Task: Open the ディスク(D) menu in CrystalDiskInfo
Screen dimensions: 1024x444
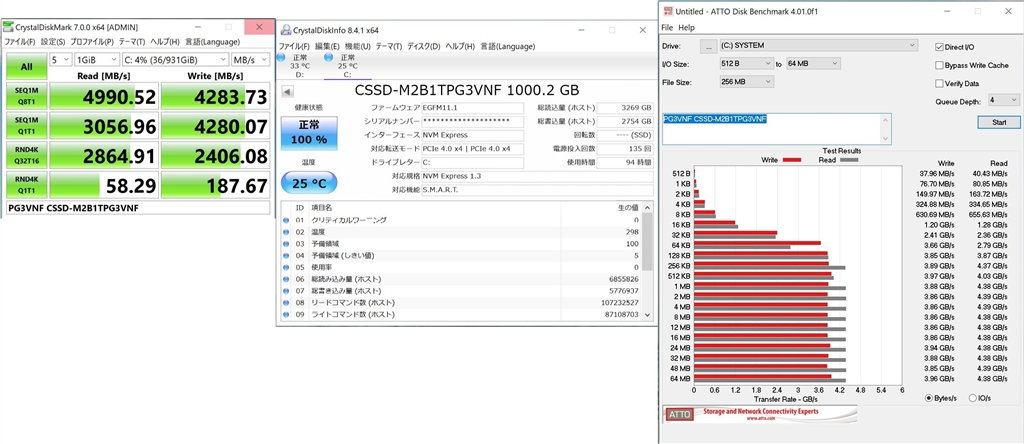Action: click(x=423, y=46)
